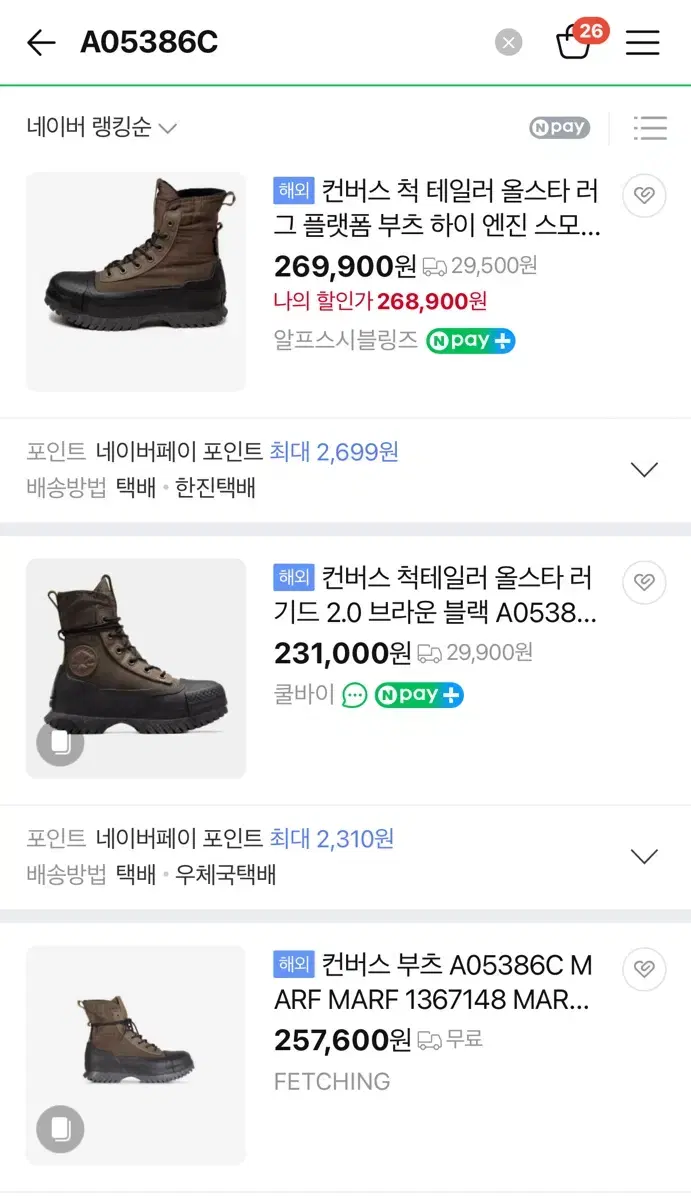Expand point details for 최대 2,699원

click(644, 469)
